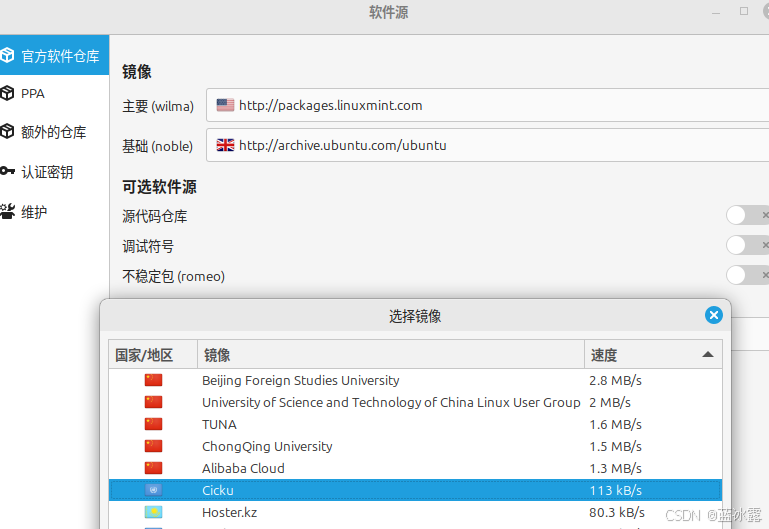Screen dimensions: 769x529
Task: Click the China flag beside TUNA
Action: (153, 424)
